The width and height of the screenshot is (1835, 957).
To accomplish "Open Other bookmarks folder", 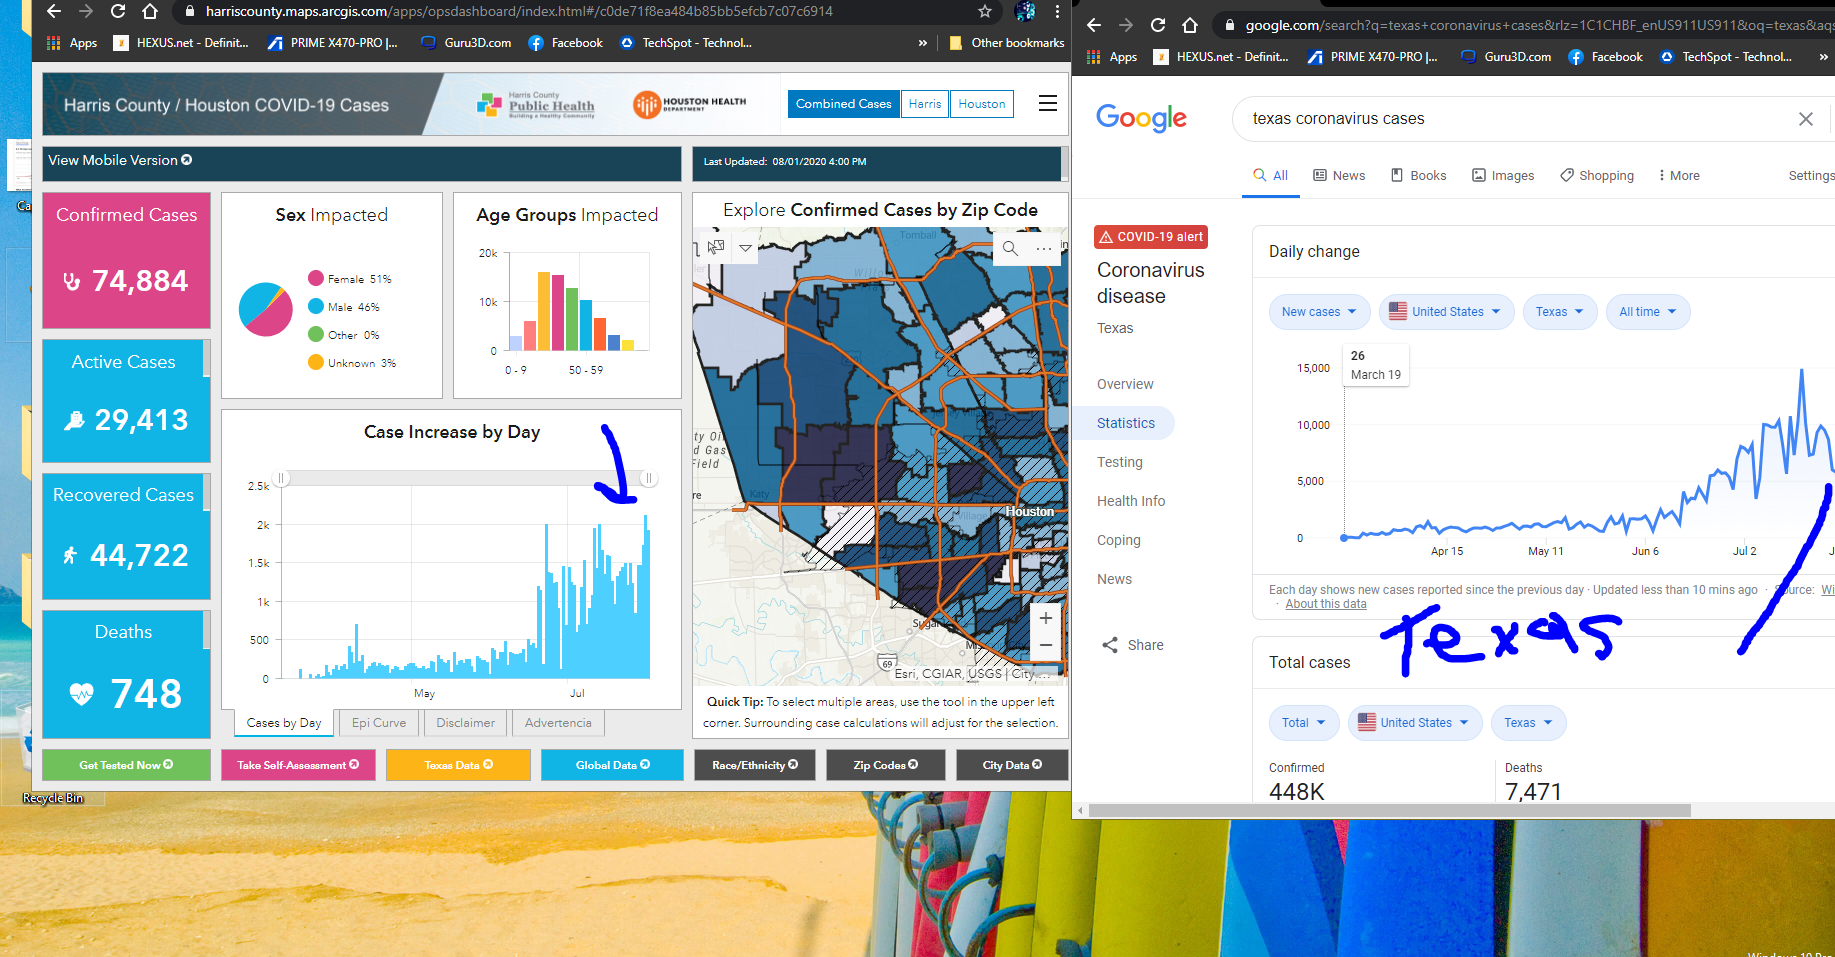I will tap(1006, 43).
